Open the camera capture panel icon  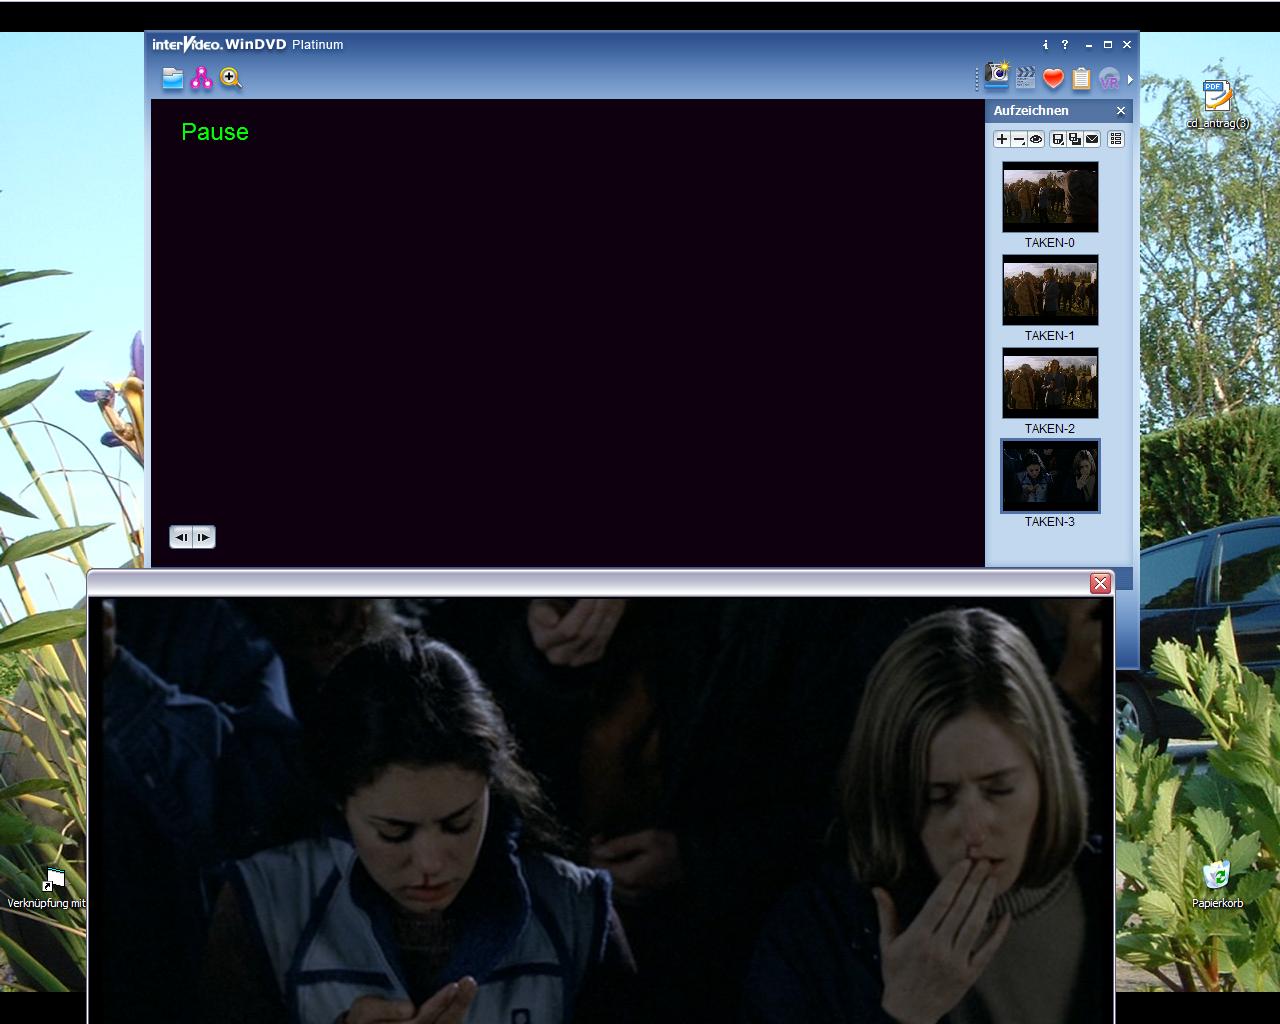click(x=997, y=77)
